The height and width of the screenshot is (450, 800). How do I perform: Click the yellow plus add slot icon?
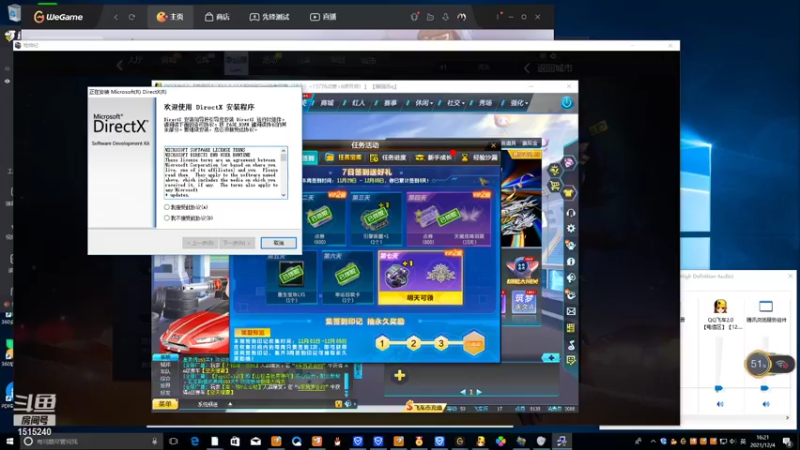click(399, 376)
